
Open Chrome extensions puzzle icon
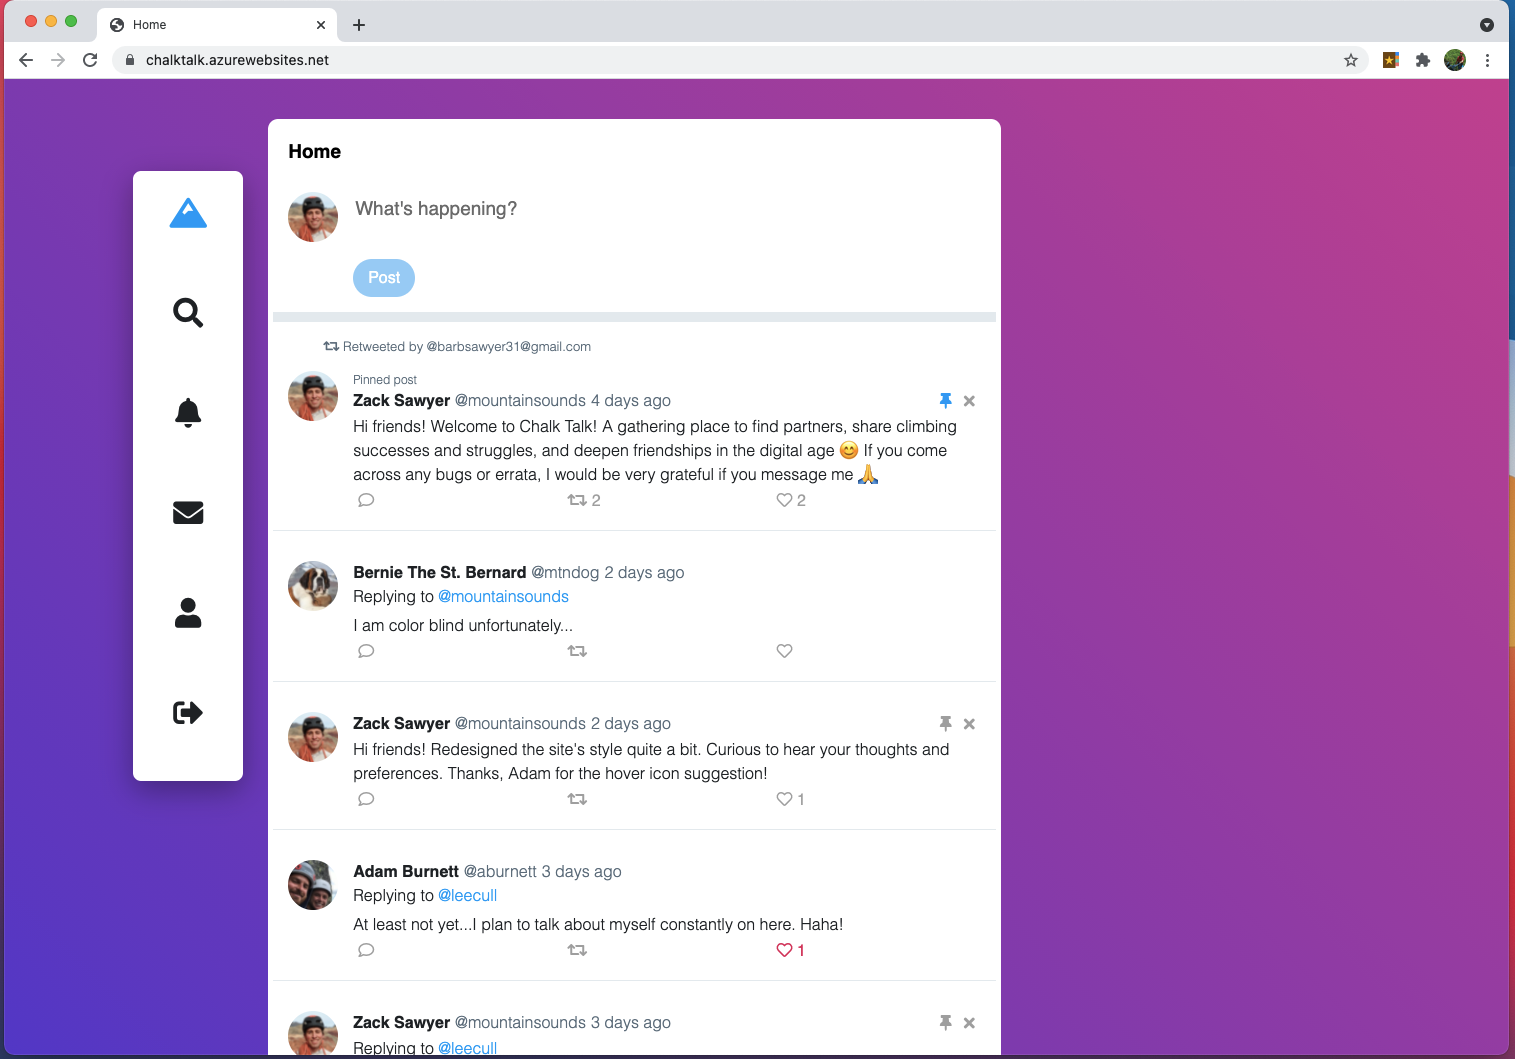(x=1423, y=60)
